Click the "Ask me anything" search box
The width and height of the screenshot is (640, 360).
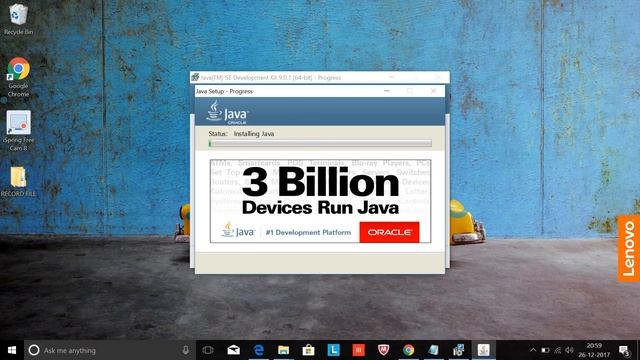pos(110,350)
